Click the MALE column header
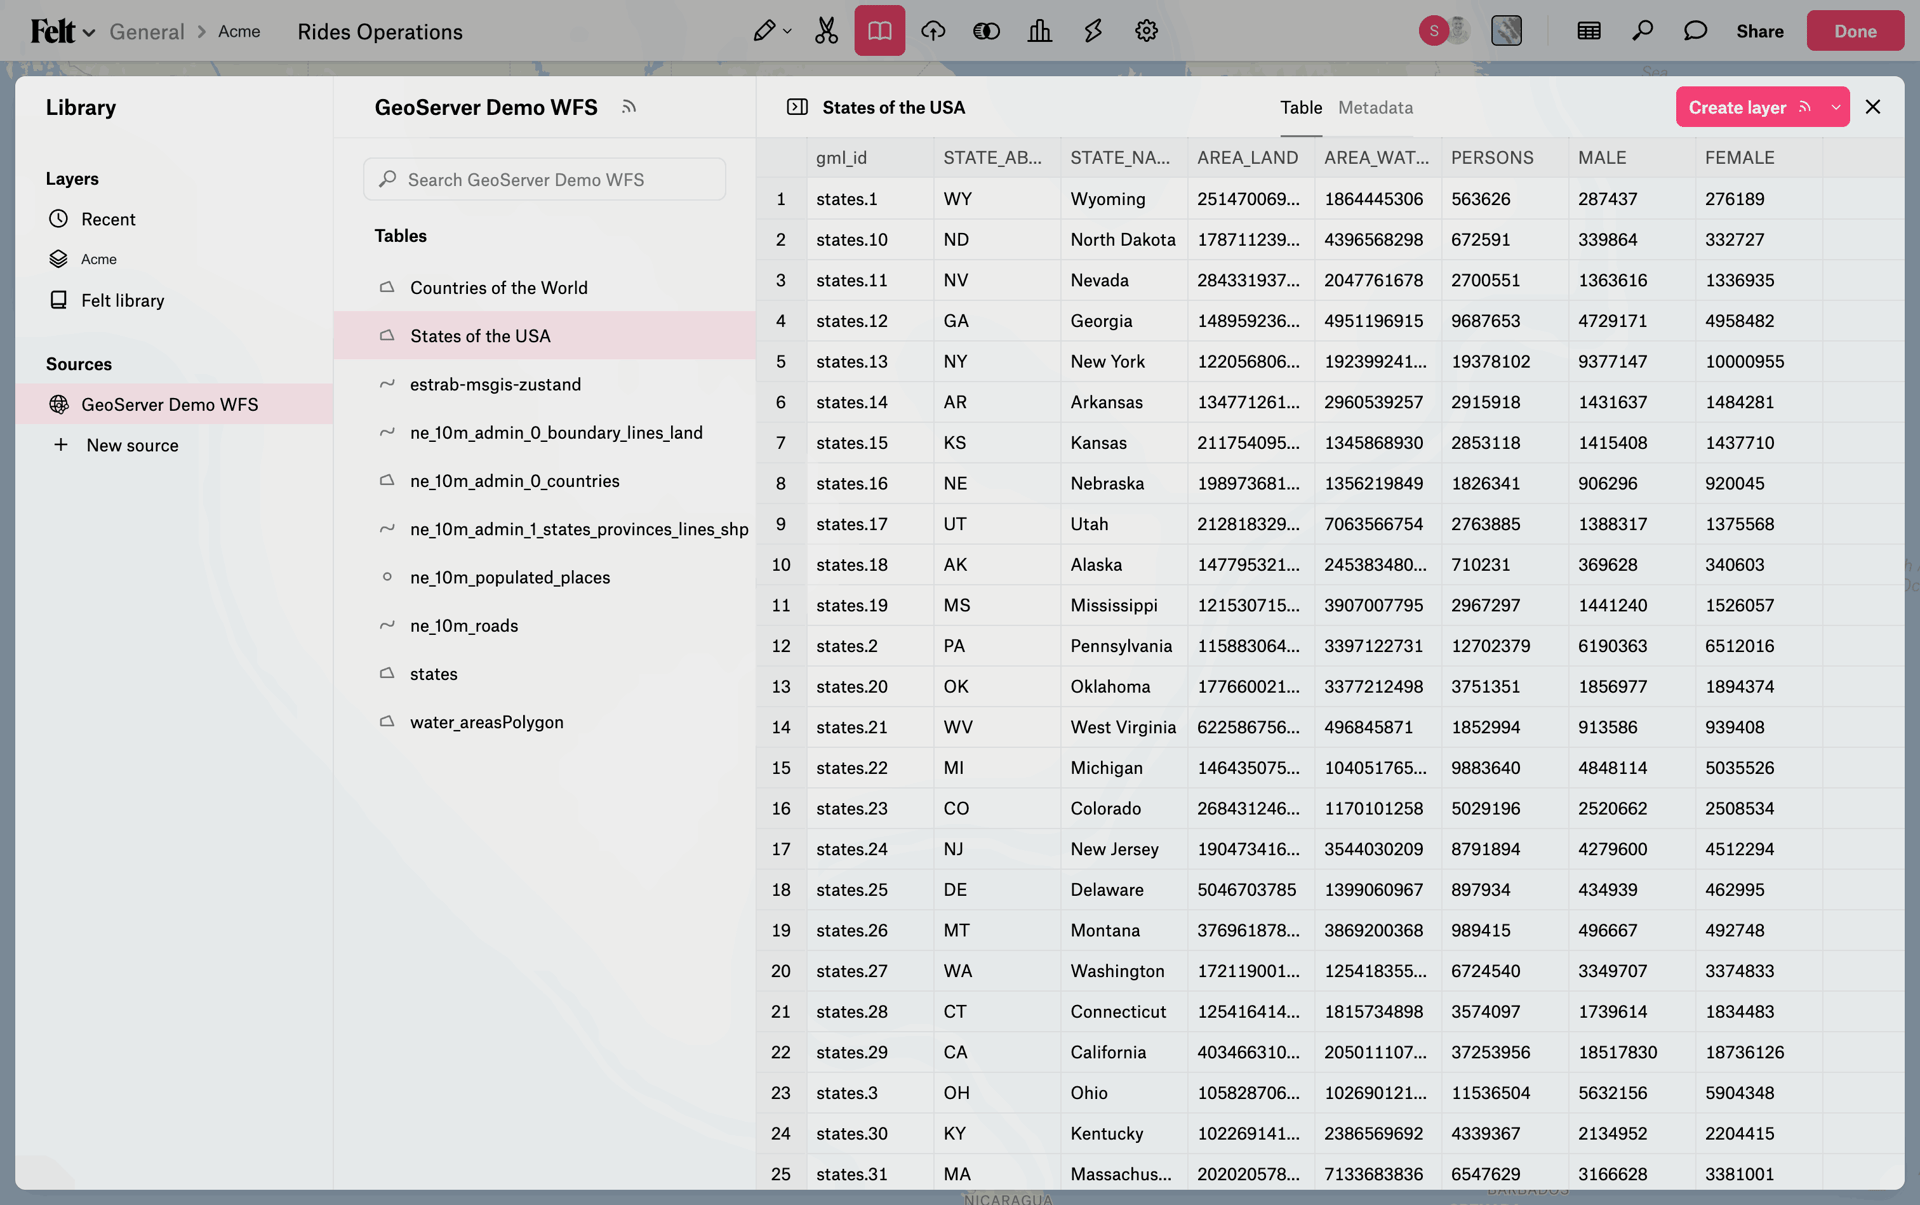 [1632, 158]
